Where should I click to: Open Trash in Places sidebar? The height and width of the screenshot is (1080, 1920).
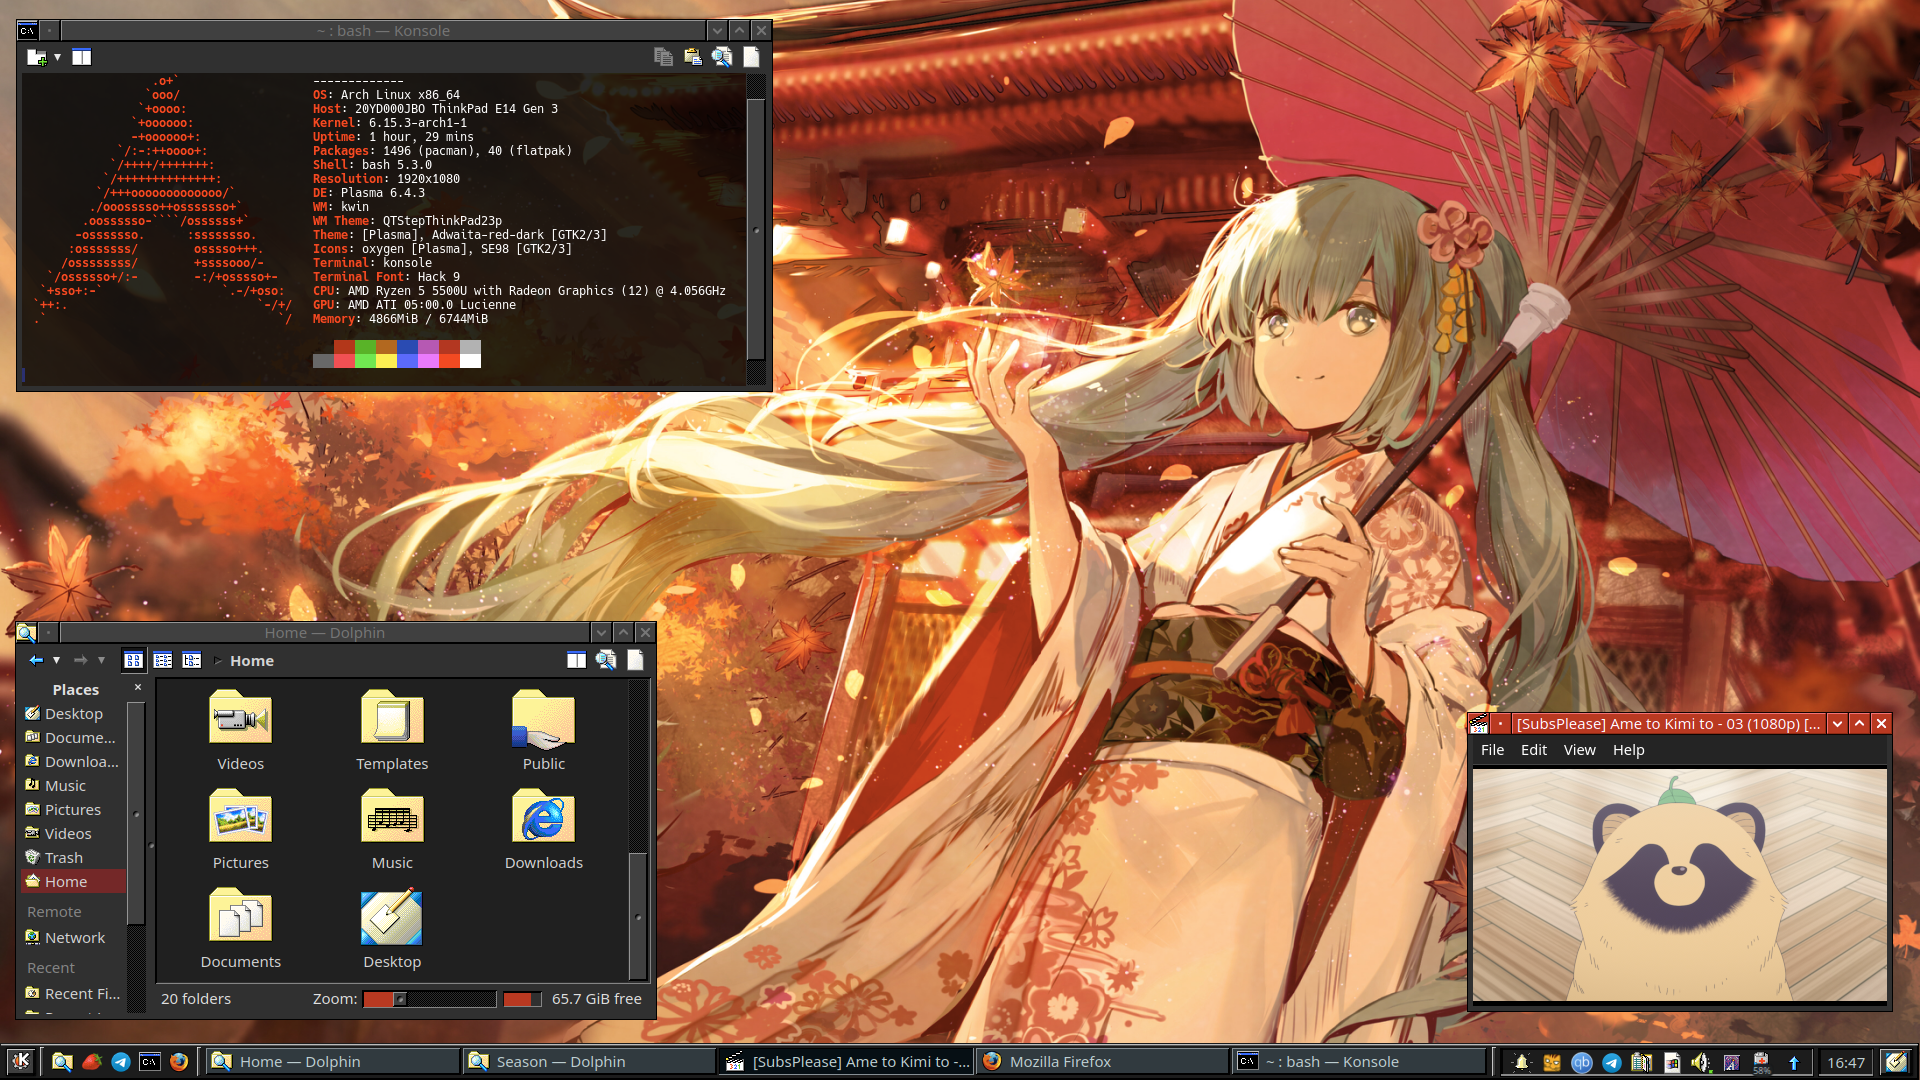(x=74, y=857)
